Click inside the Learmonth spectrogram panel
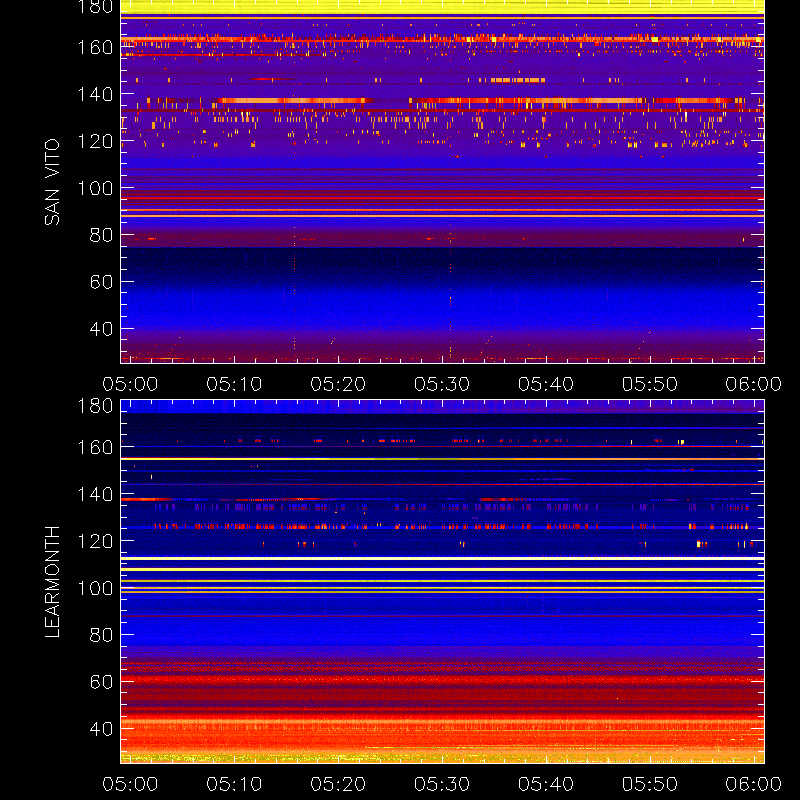 pos(442,581)
